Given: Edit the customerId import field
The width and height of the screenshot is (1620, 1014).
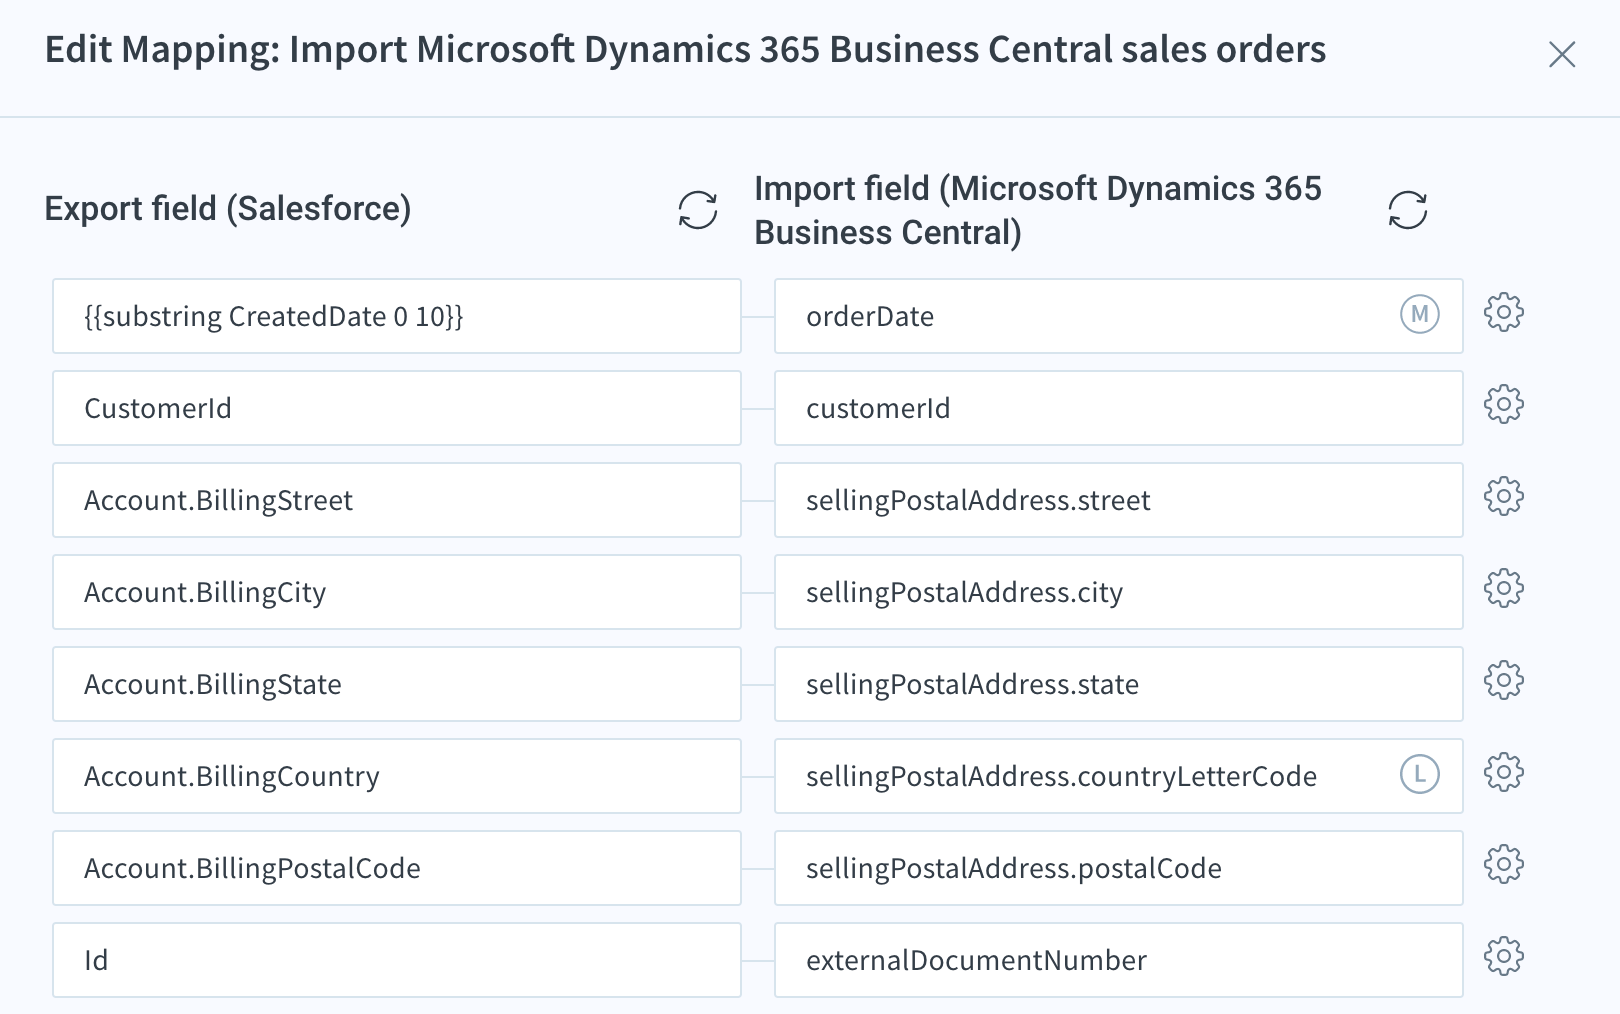Looking at the screenshot, I should pyautogui.click(x=1119, y=408).
